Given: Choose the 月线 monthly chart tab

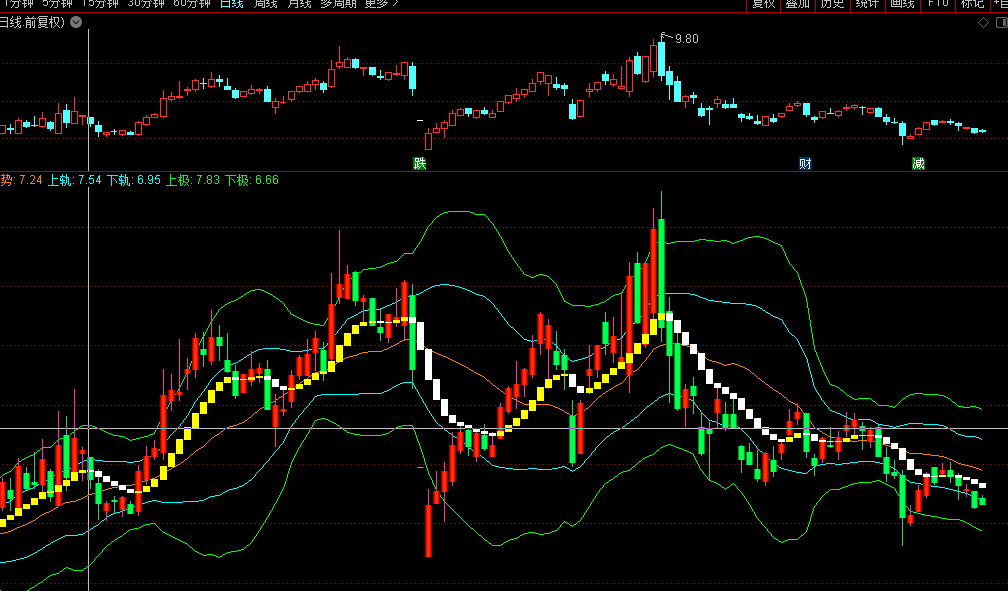Looking at the screenshot, I should [299, 3].
